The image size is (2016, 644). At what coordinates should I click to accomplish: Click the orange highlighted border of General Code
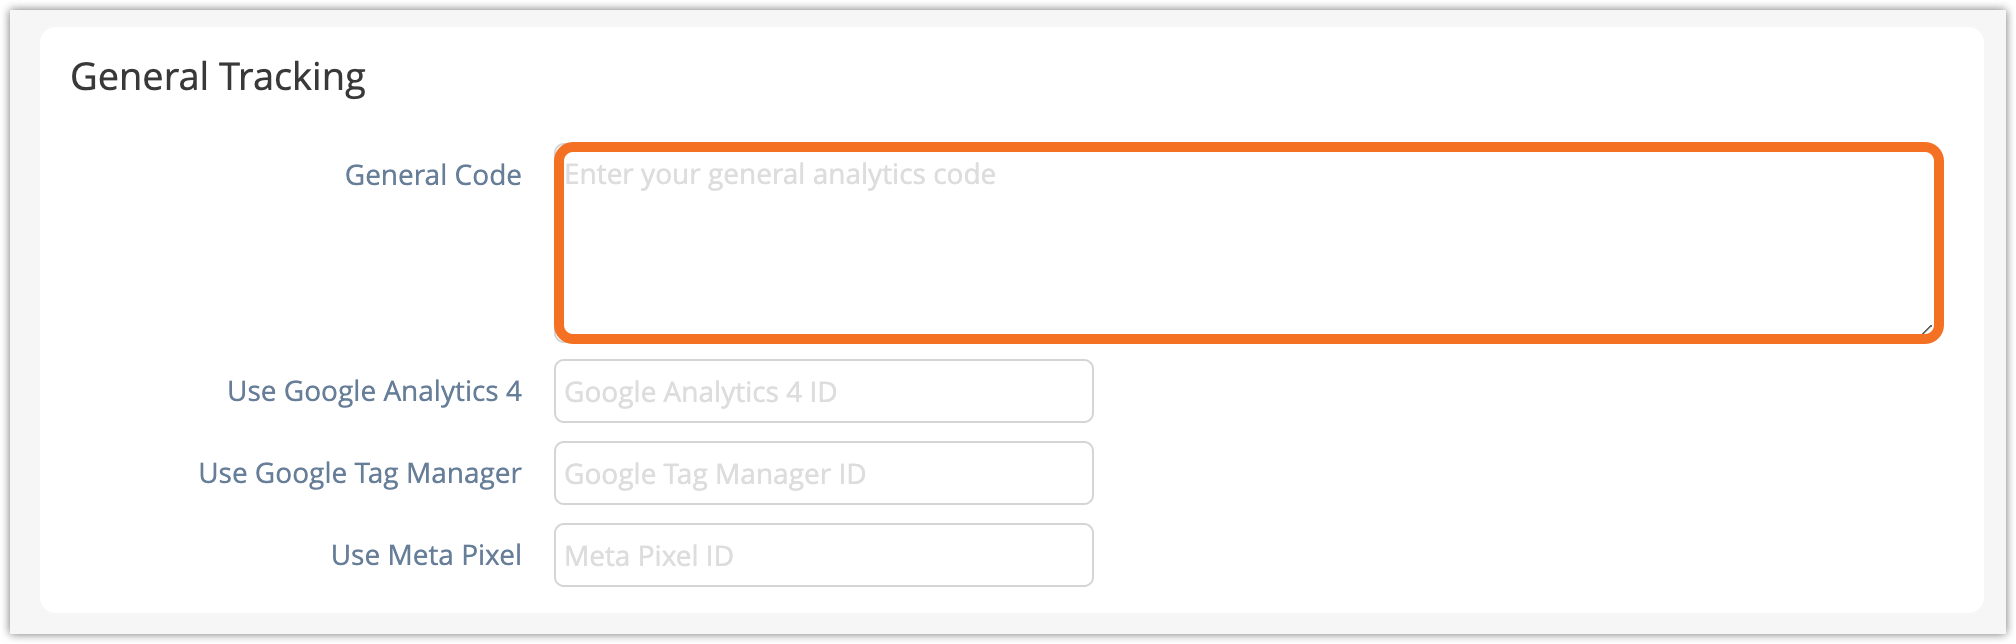pos(1247,147)
